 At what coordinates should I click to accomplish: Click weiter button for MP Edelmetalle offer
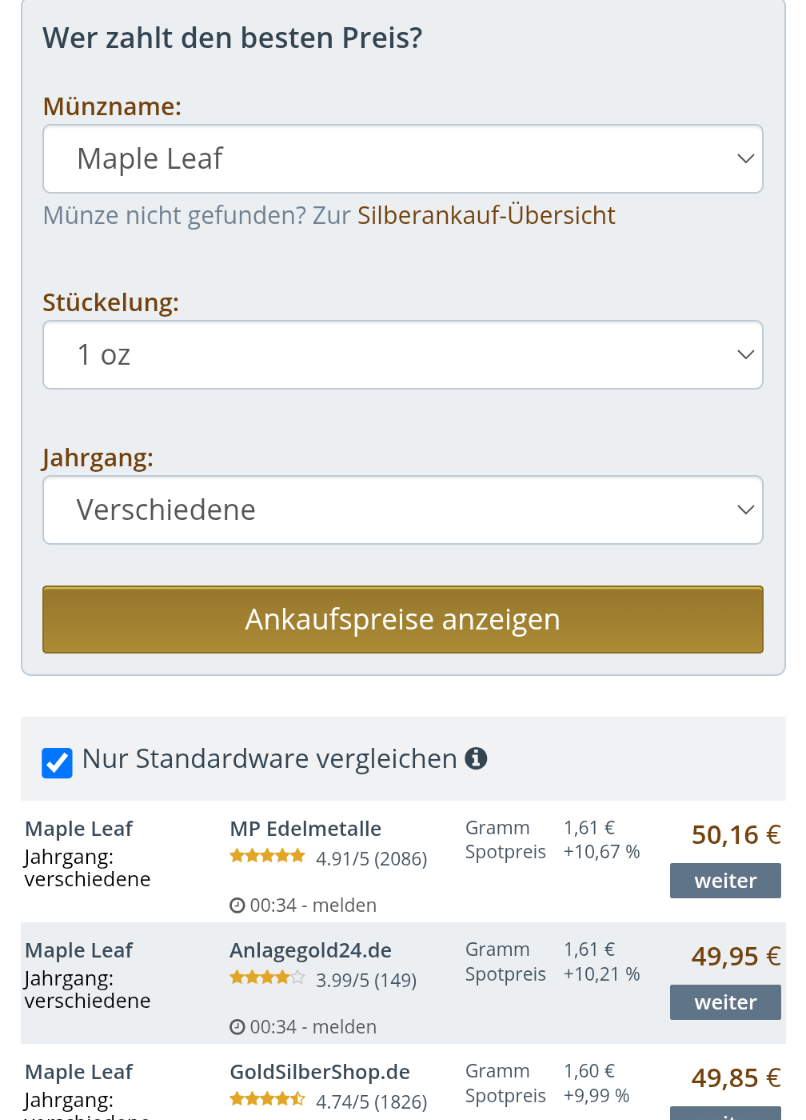tap(725, 881)
